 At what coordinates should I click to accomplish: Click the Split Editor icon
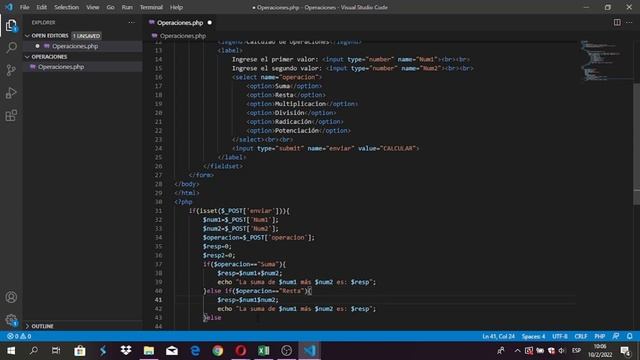click(x=617, y=22)
